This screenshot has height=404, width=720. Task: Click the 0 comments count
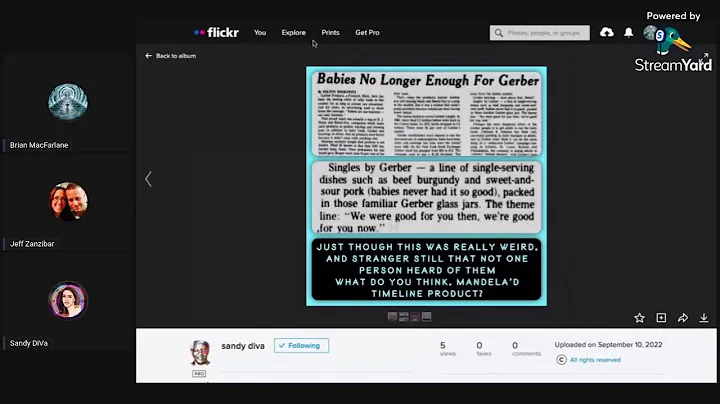526,348
